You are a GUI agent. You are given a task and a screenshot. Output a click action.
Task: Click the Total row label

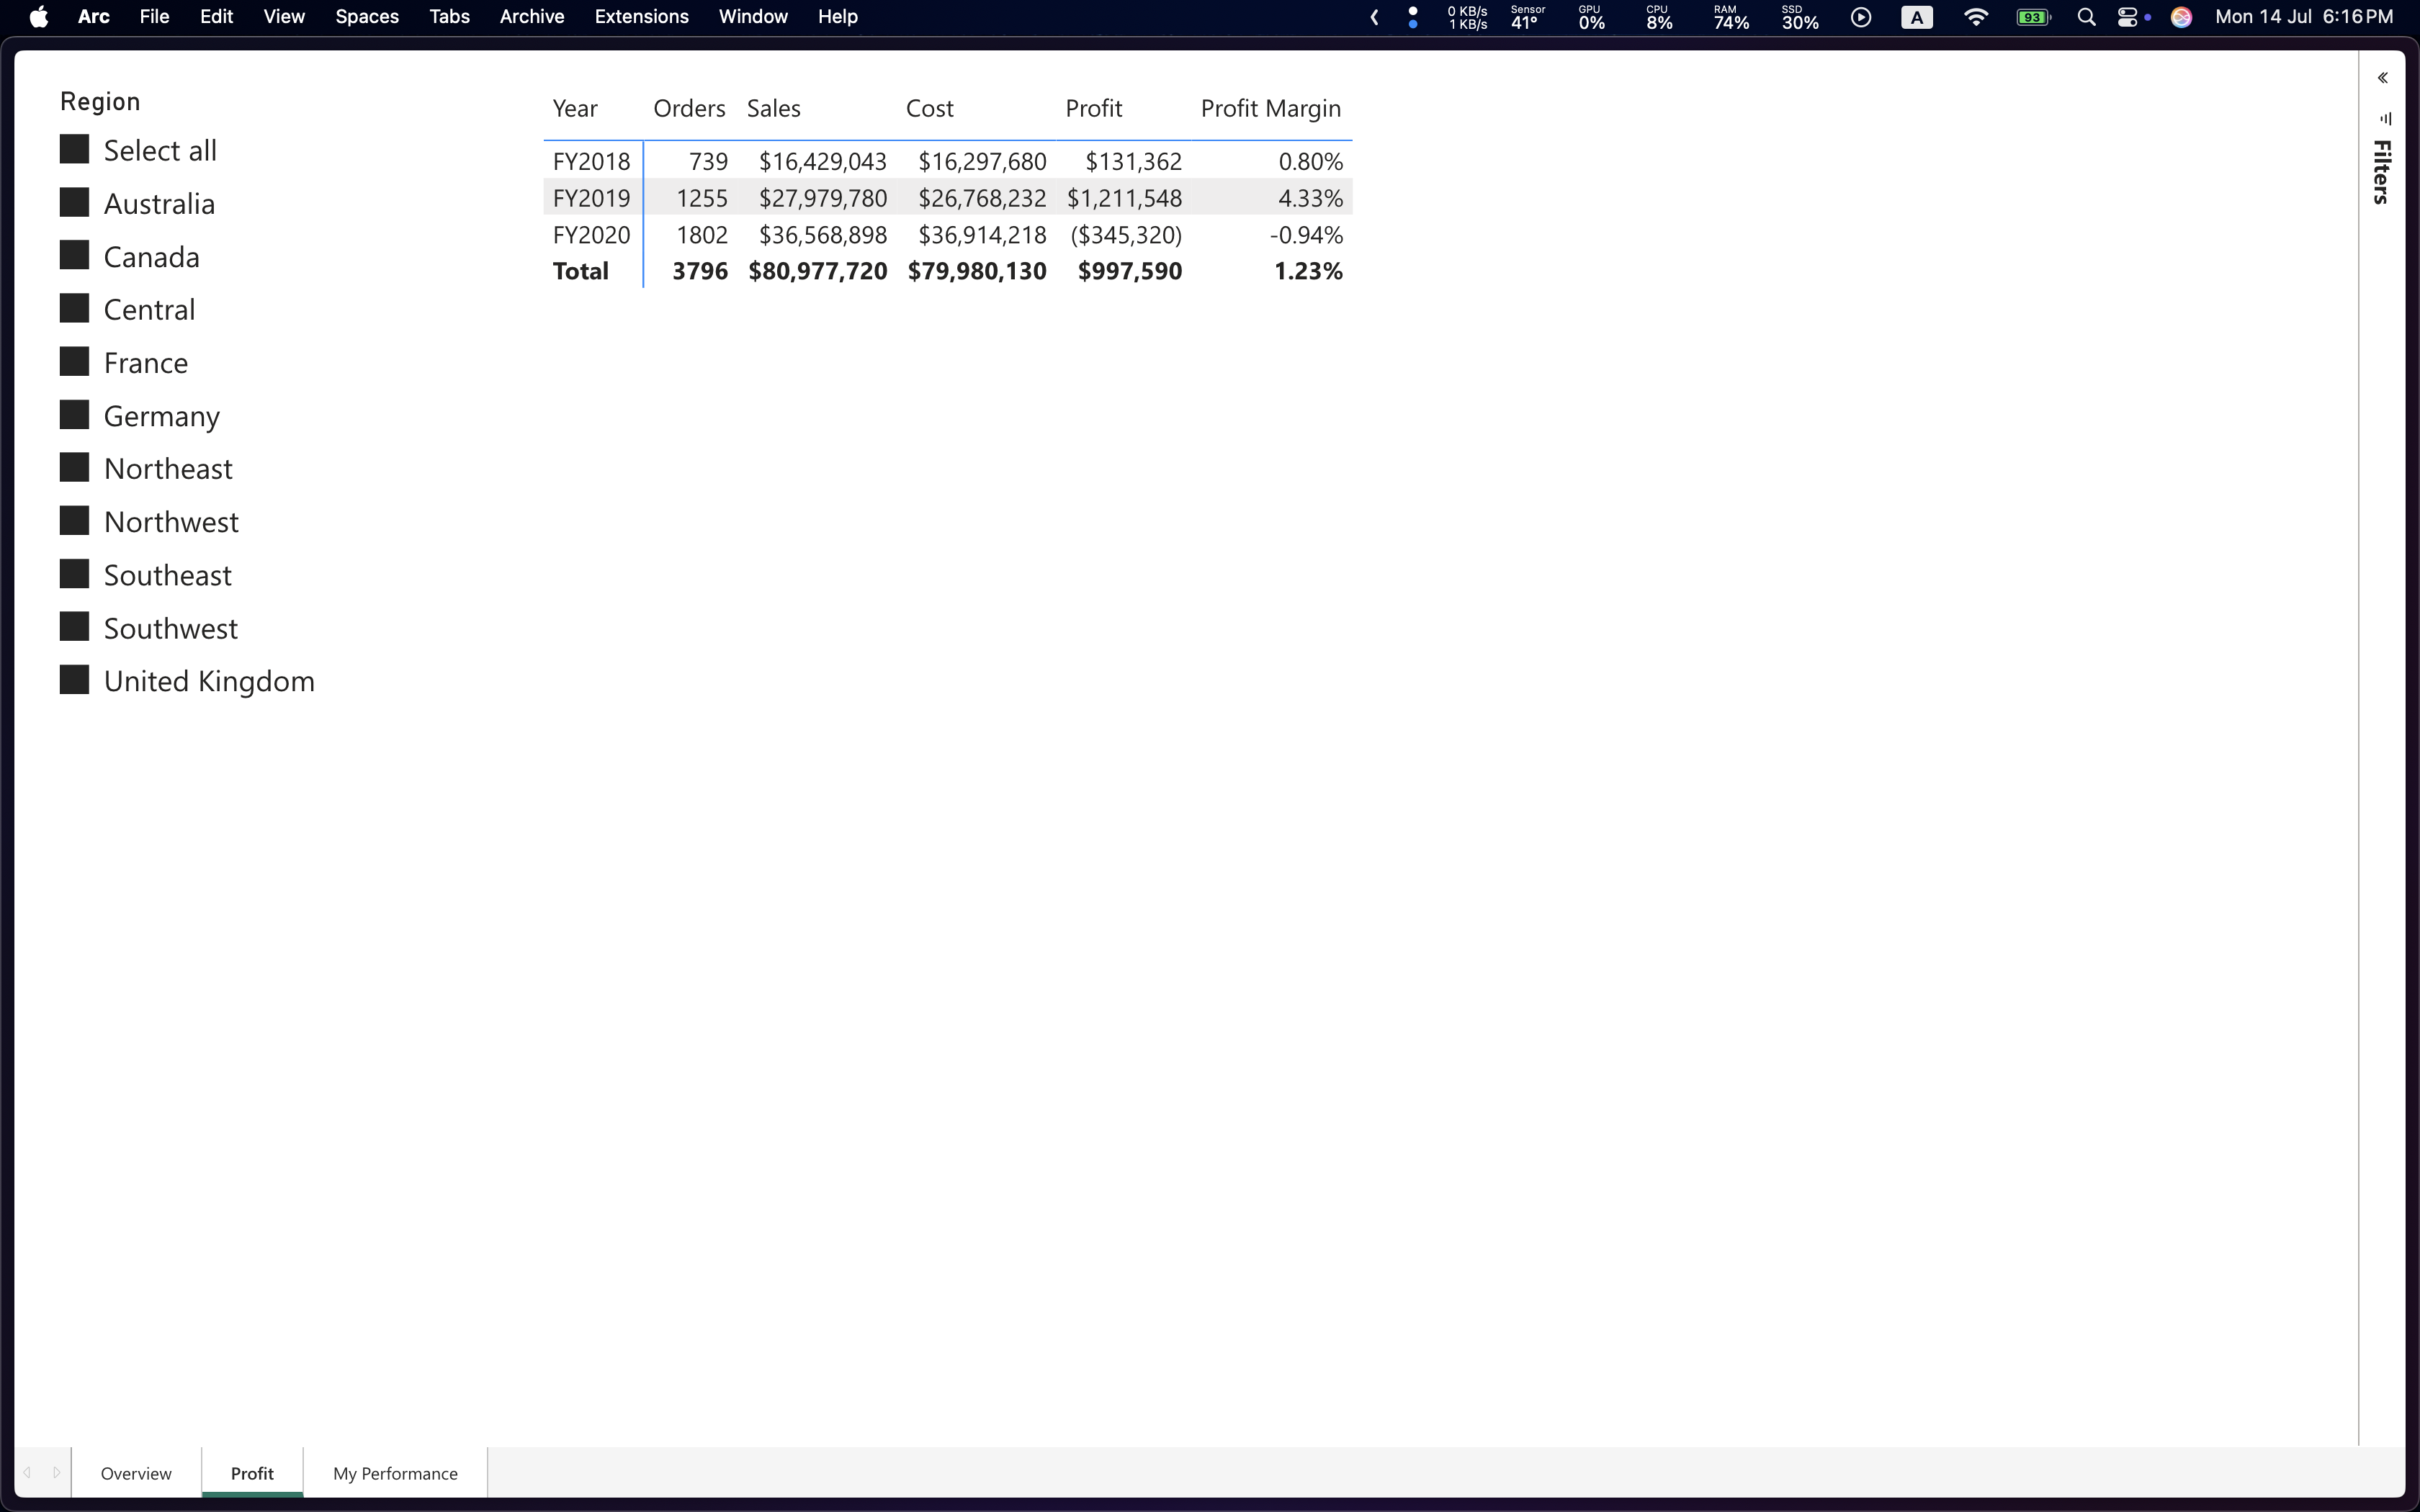tap(581, 271)
